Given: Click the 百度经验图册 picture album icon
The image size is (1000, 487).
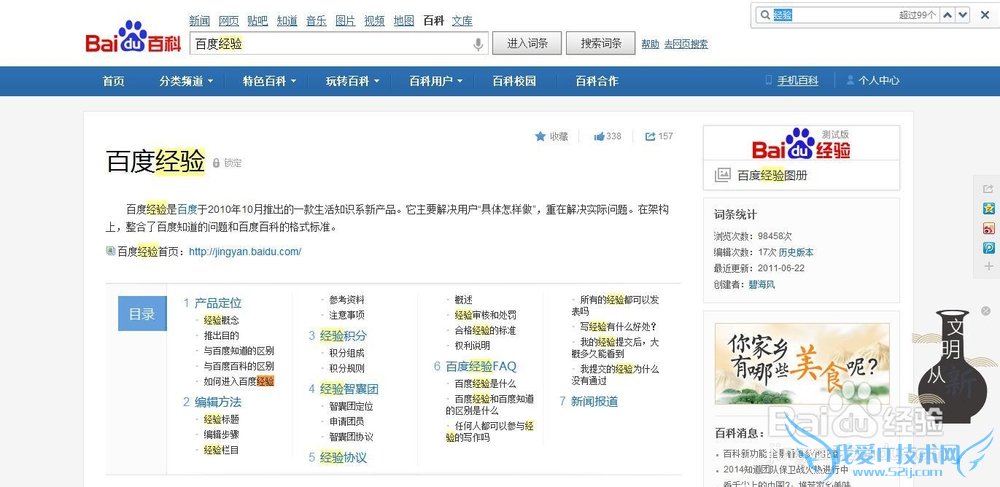Looking at the screenshot, I should tap(722, 175).
